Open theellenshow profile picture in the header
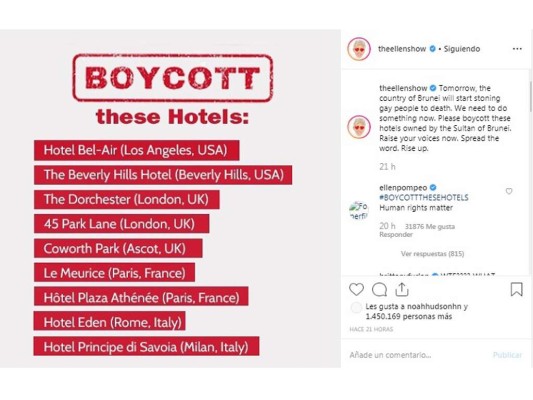Viewport: 533px width, 400px height. pos(359,49)
